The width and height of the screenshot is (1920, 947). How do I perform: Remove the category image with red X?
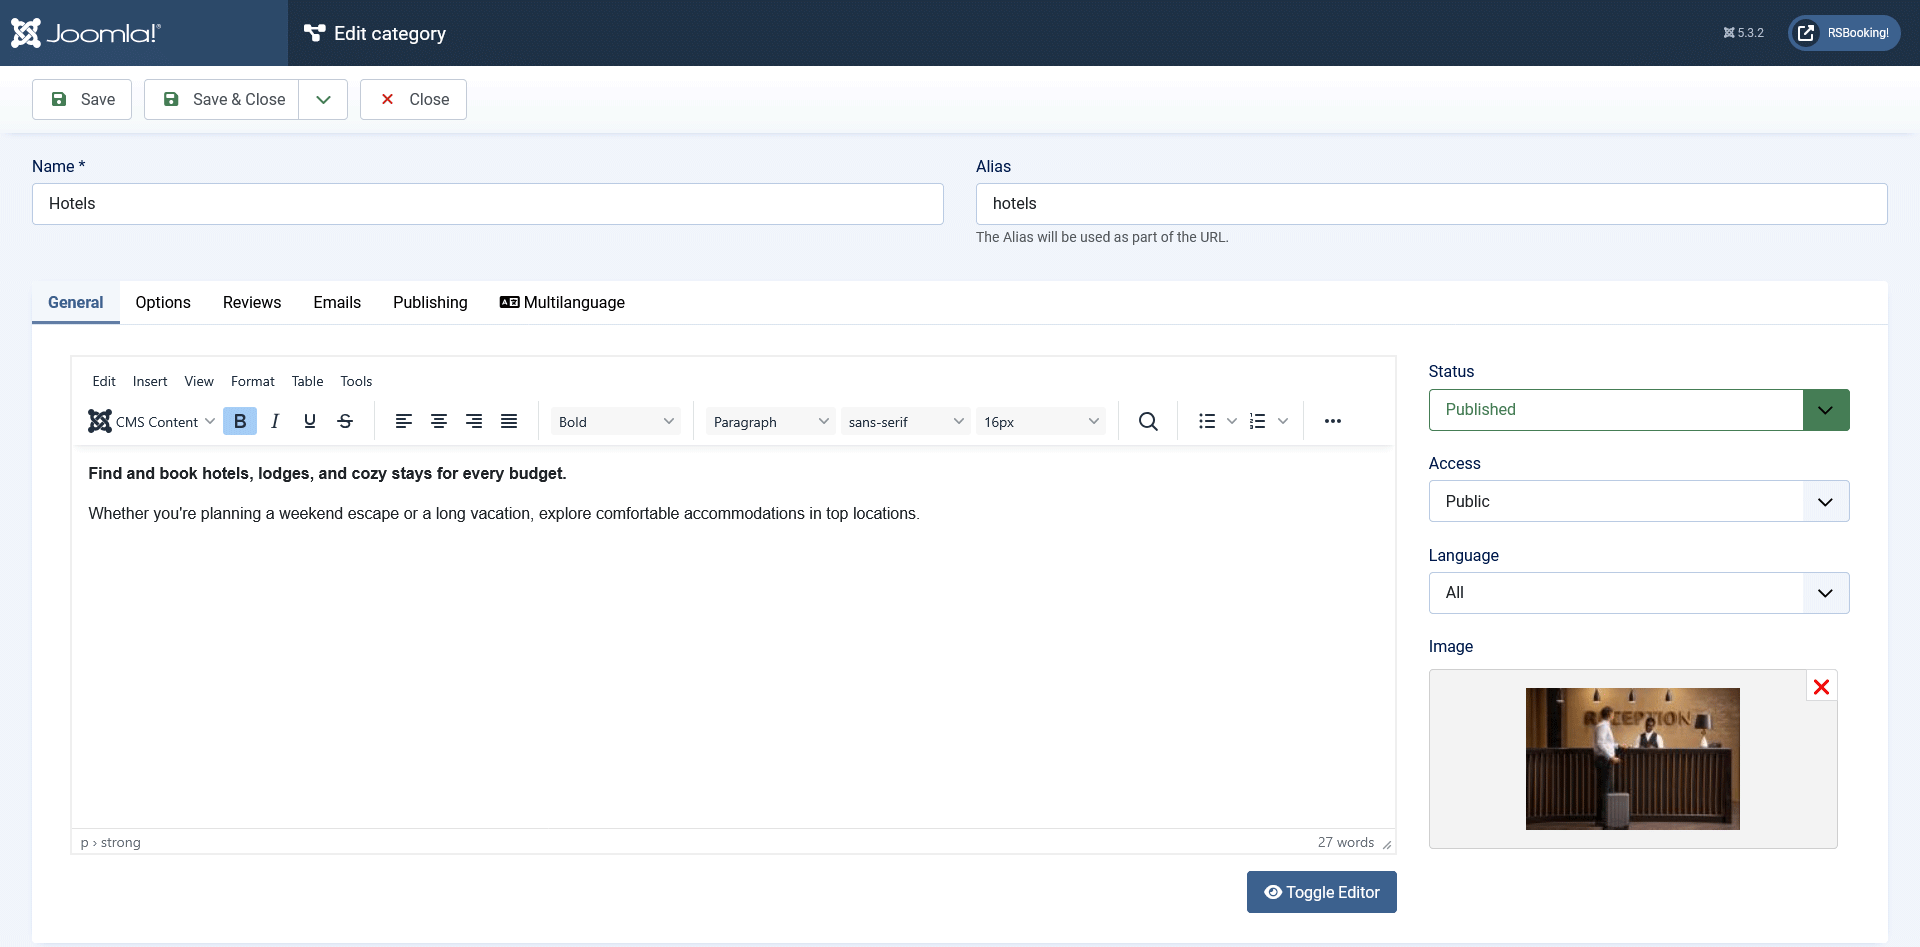tap(1822, 687)
